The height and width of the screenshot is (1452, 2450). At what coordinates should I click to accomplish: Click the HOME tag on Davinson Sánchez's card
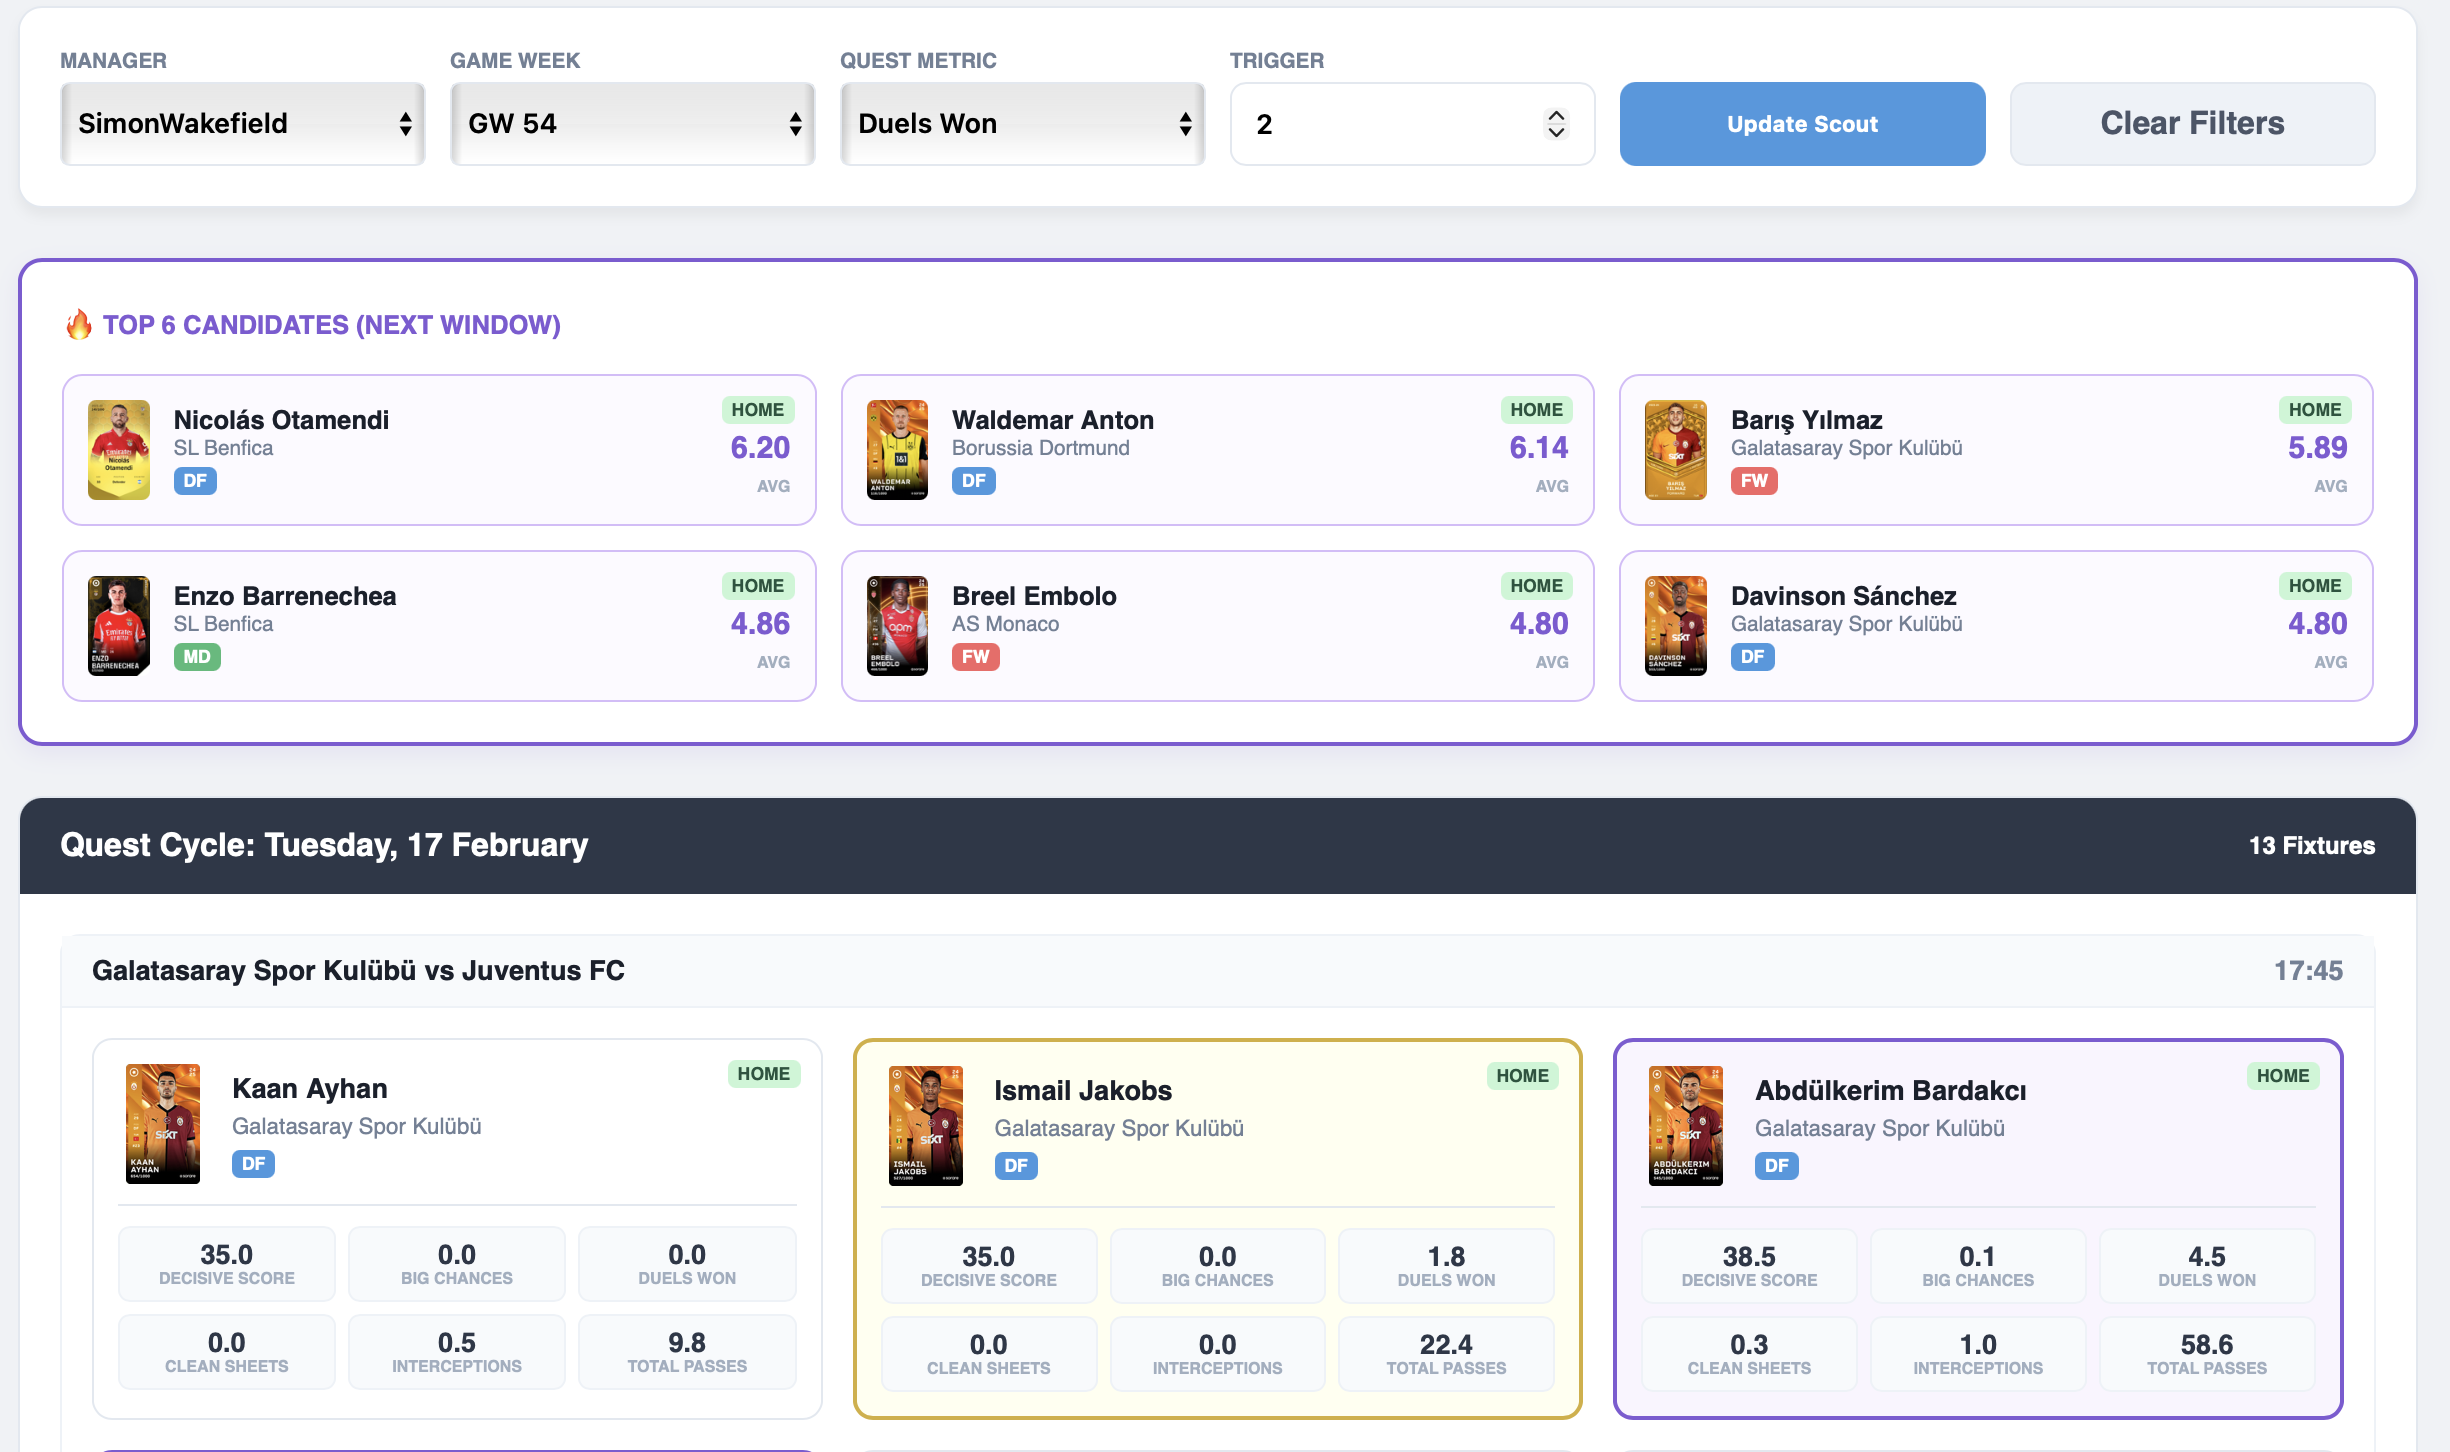pos(2315,586)
